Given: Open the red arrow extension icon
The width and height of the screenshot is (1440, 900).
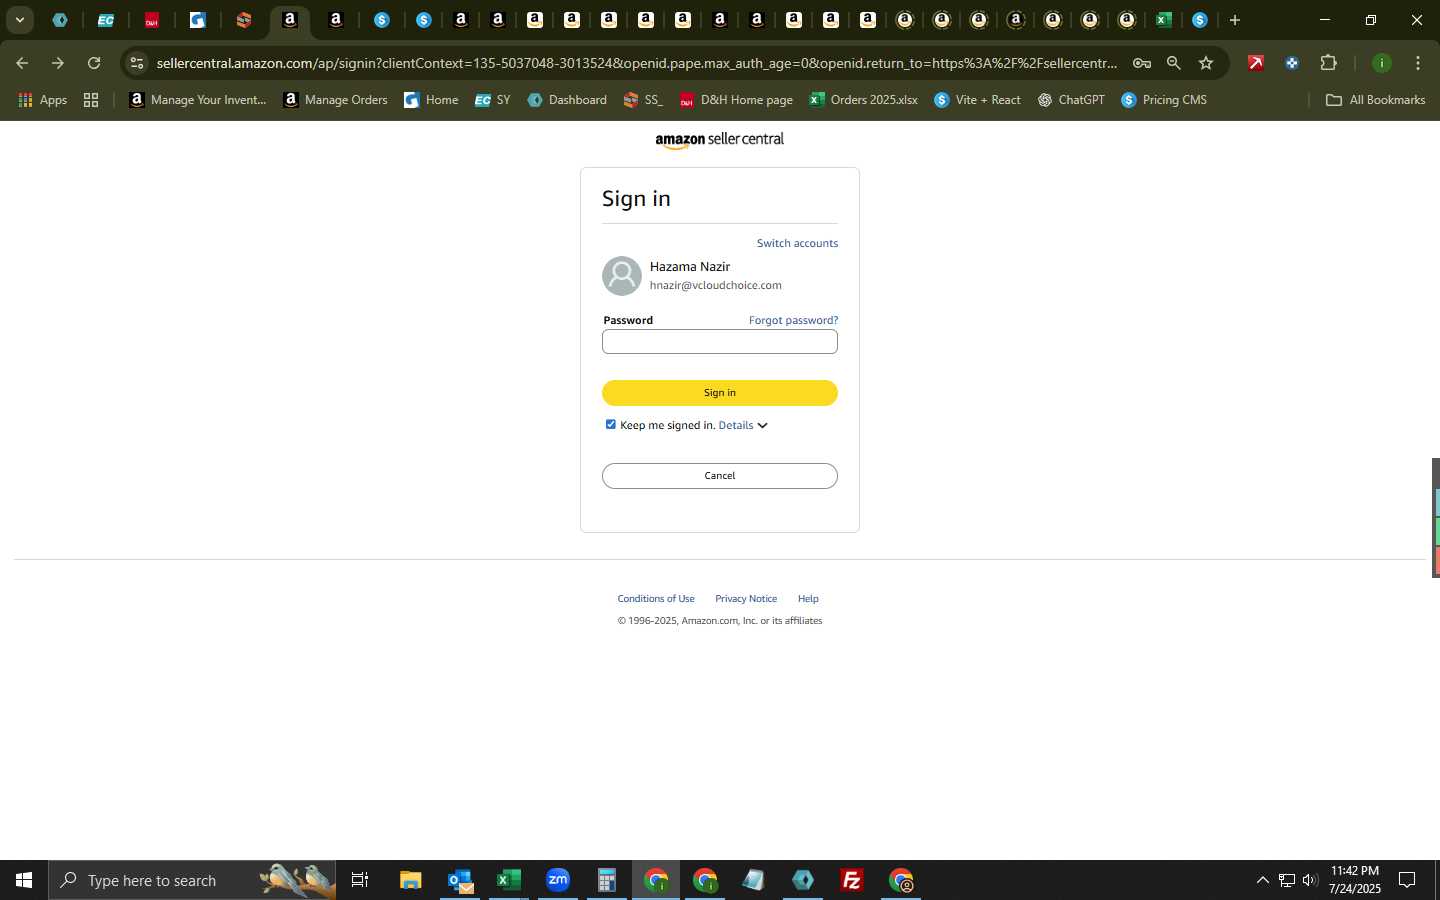Looking at the screenshot, I should click(x=1256, y=63).
